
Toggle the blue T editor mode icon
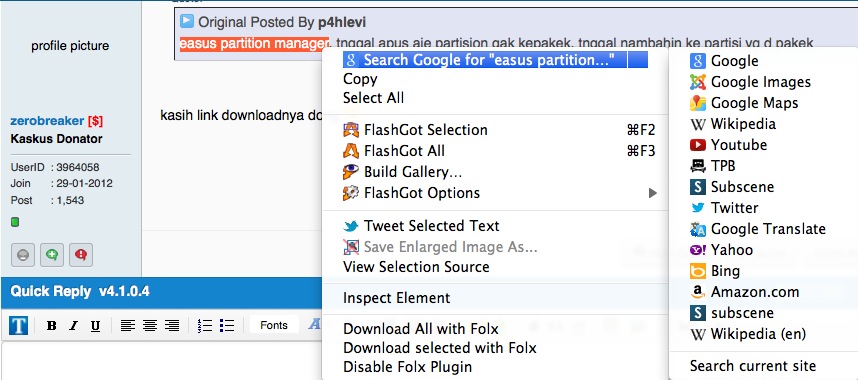[x=19, y=326]
